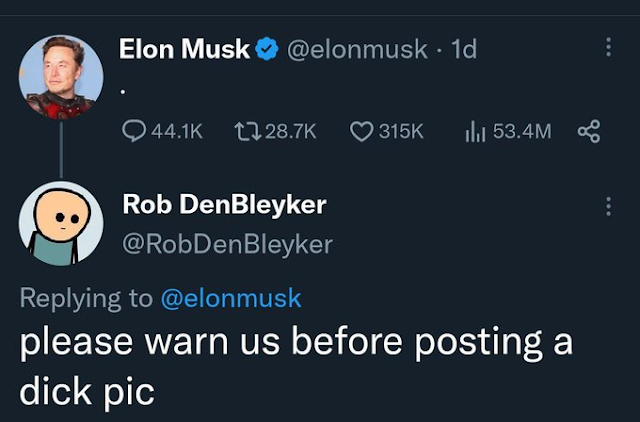Click the Elon Musk display name
Viewport: 640px width, 422px height.
[x=184, y=49]
